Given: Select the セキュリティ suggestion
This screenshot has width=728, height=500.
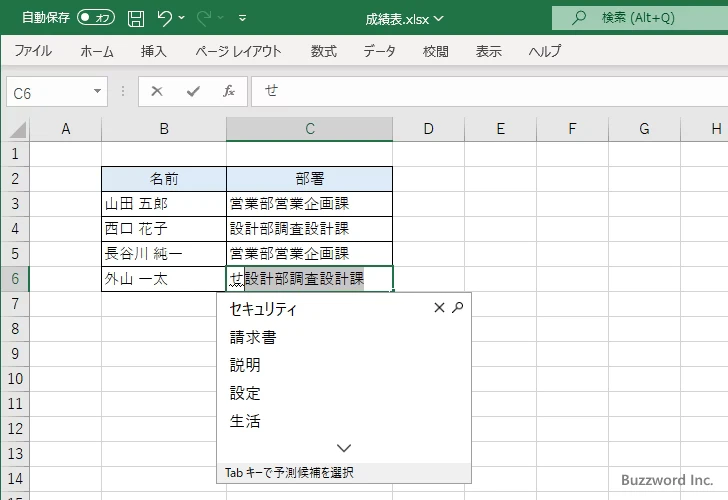Looking at the screenshot, I should coord(263,309).
